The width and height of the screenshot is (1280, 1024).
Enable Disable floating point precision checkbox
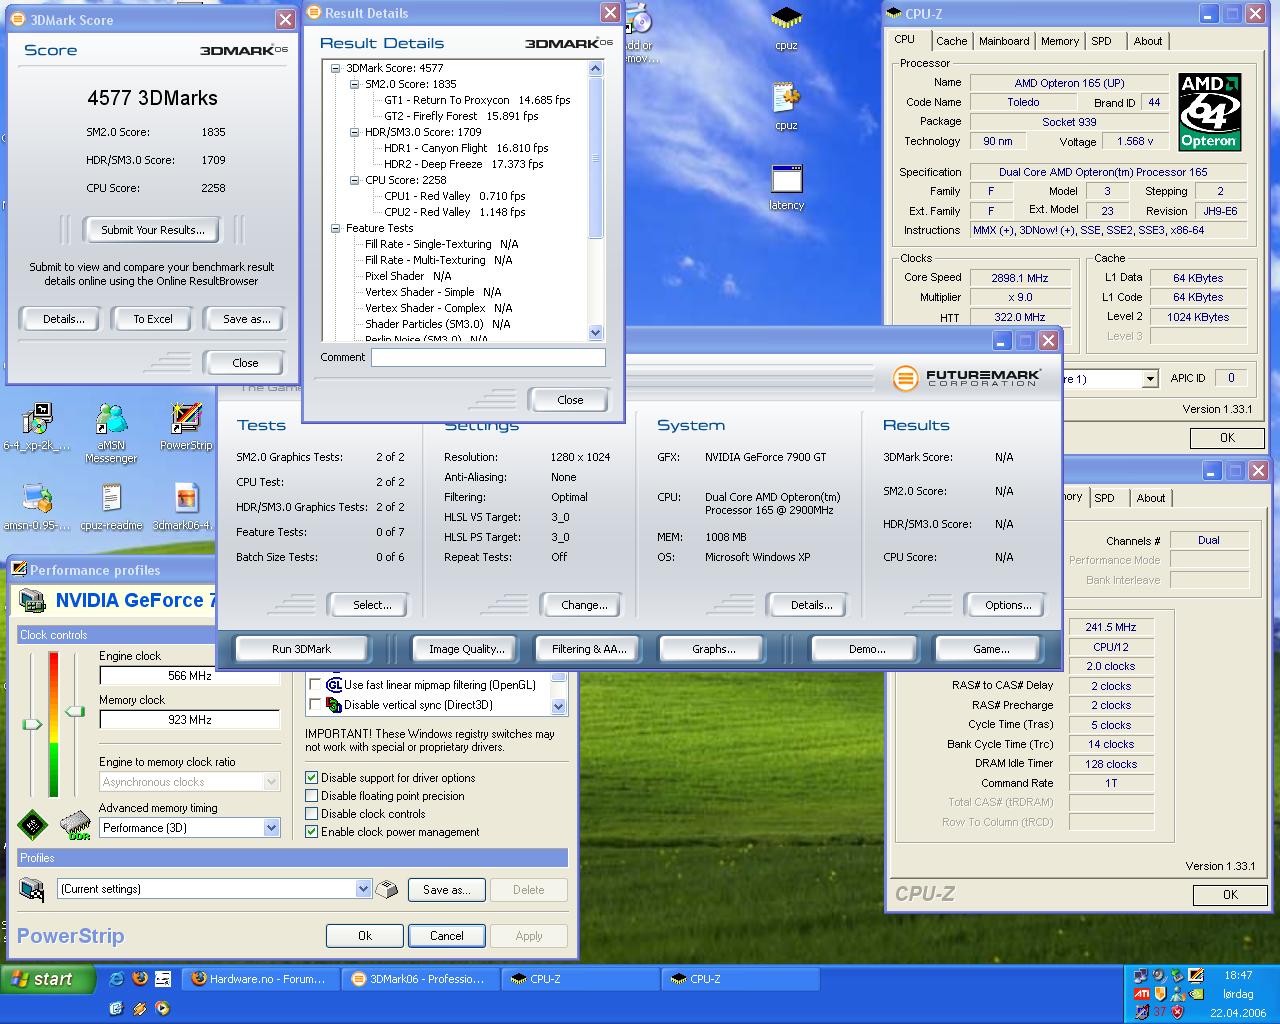(x=312, y=796)
